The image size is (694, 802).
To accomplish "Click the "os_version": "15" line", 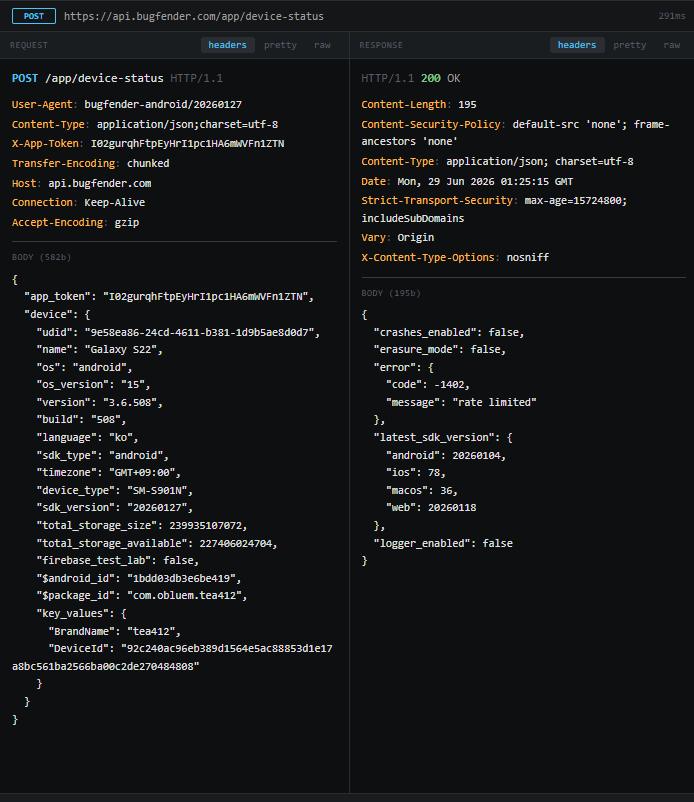I will 93,385.
